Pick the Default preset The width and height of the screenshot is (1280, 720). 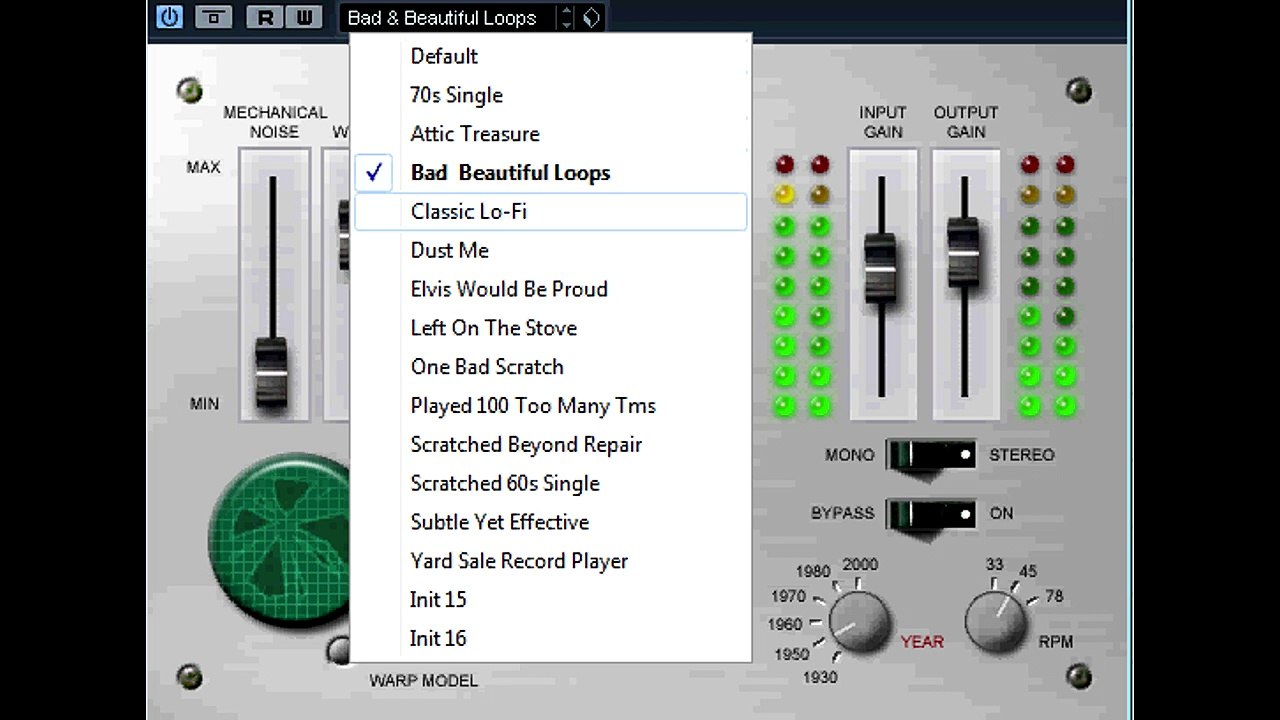point(550,56)
